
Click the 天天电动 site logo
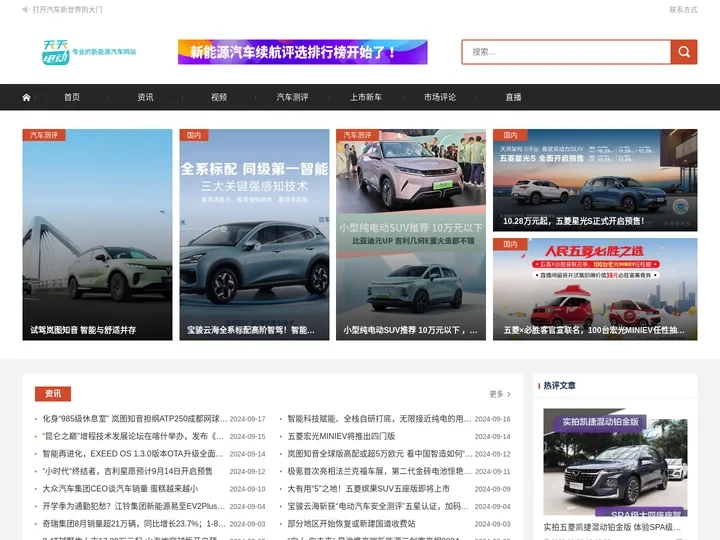click(56, 52)
